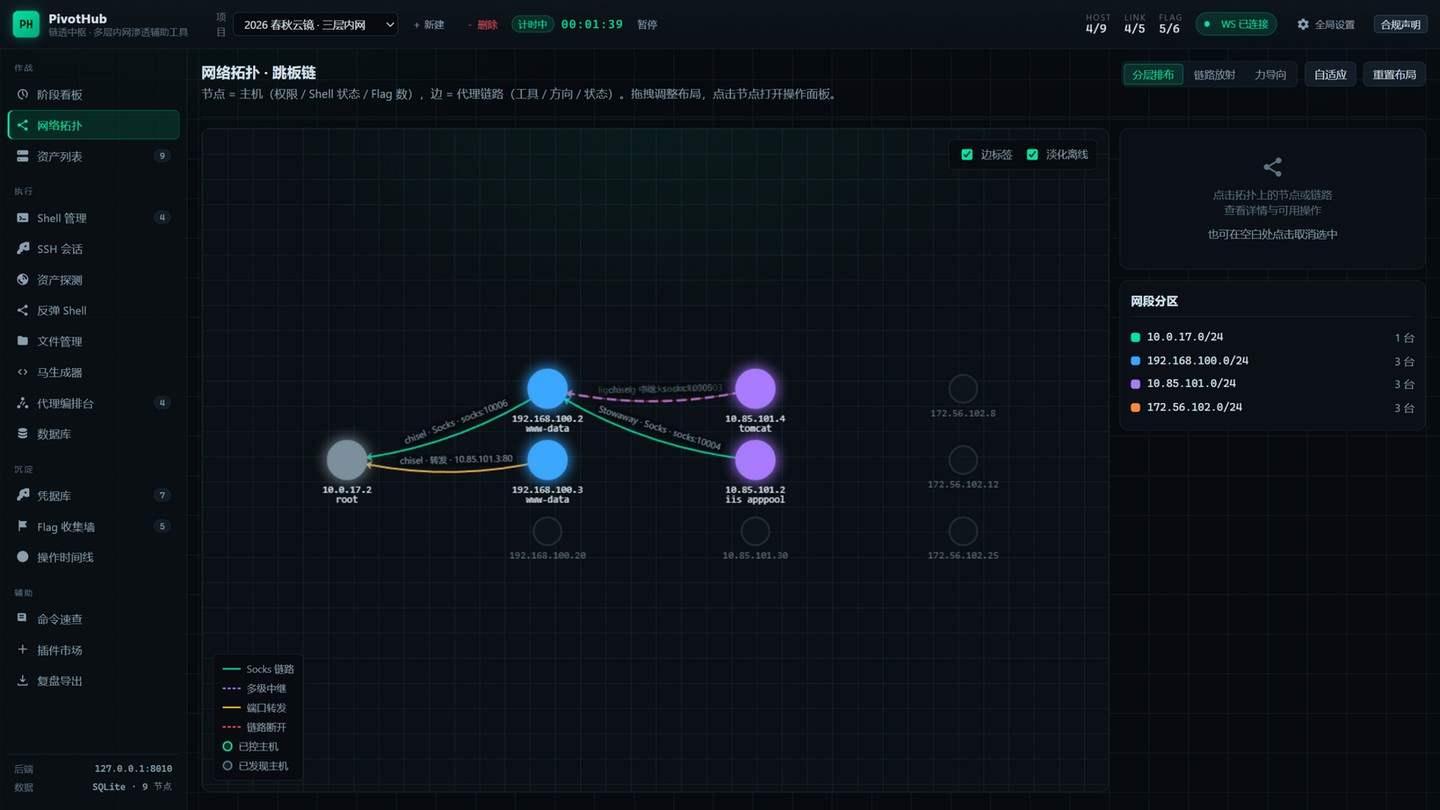Click the 链路断开 legend entry
The height and width of the screenshot is (810, 1440).
click(x=254, y=727)
